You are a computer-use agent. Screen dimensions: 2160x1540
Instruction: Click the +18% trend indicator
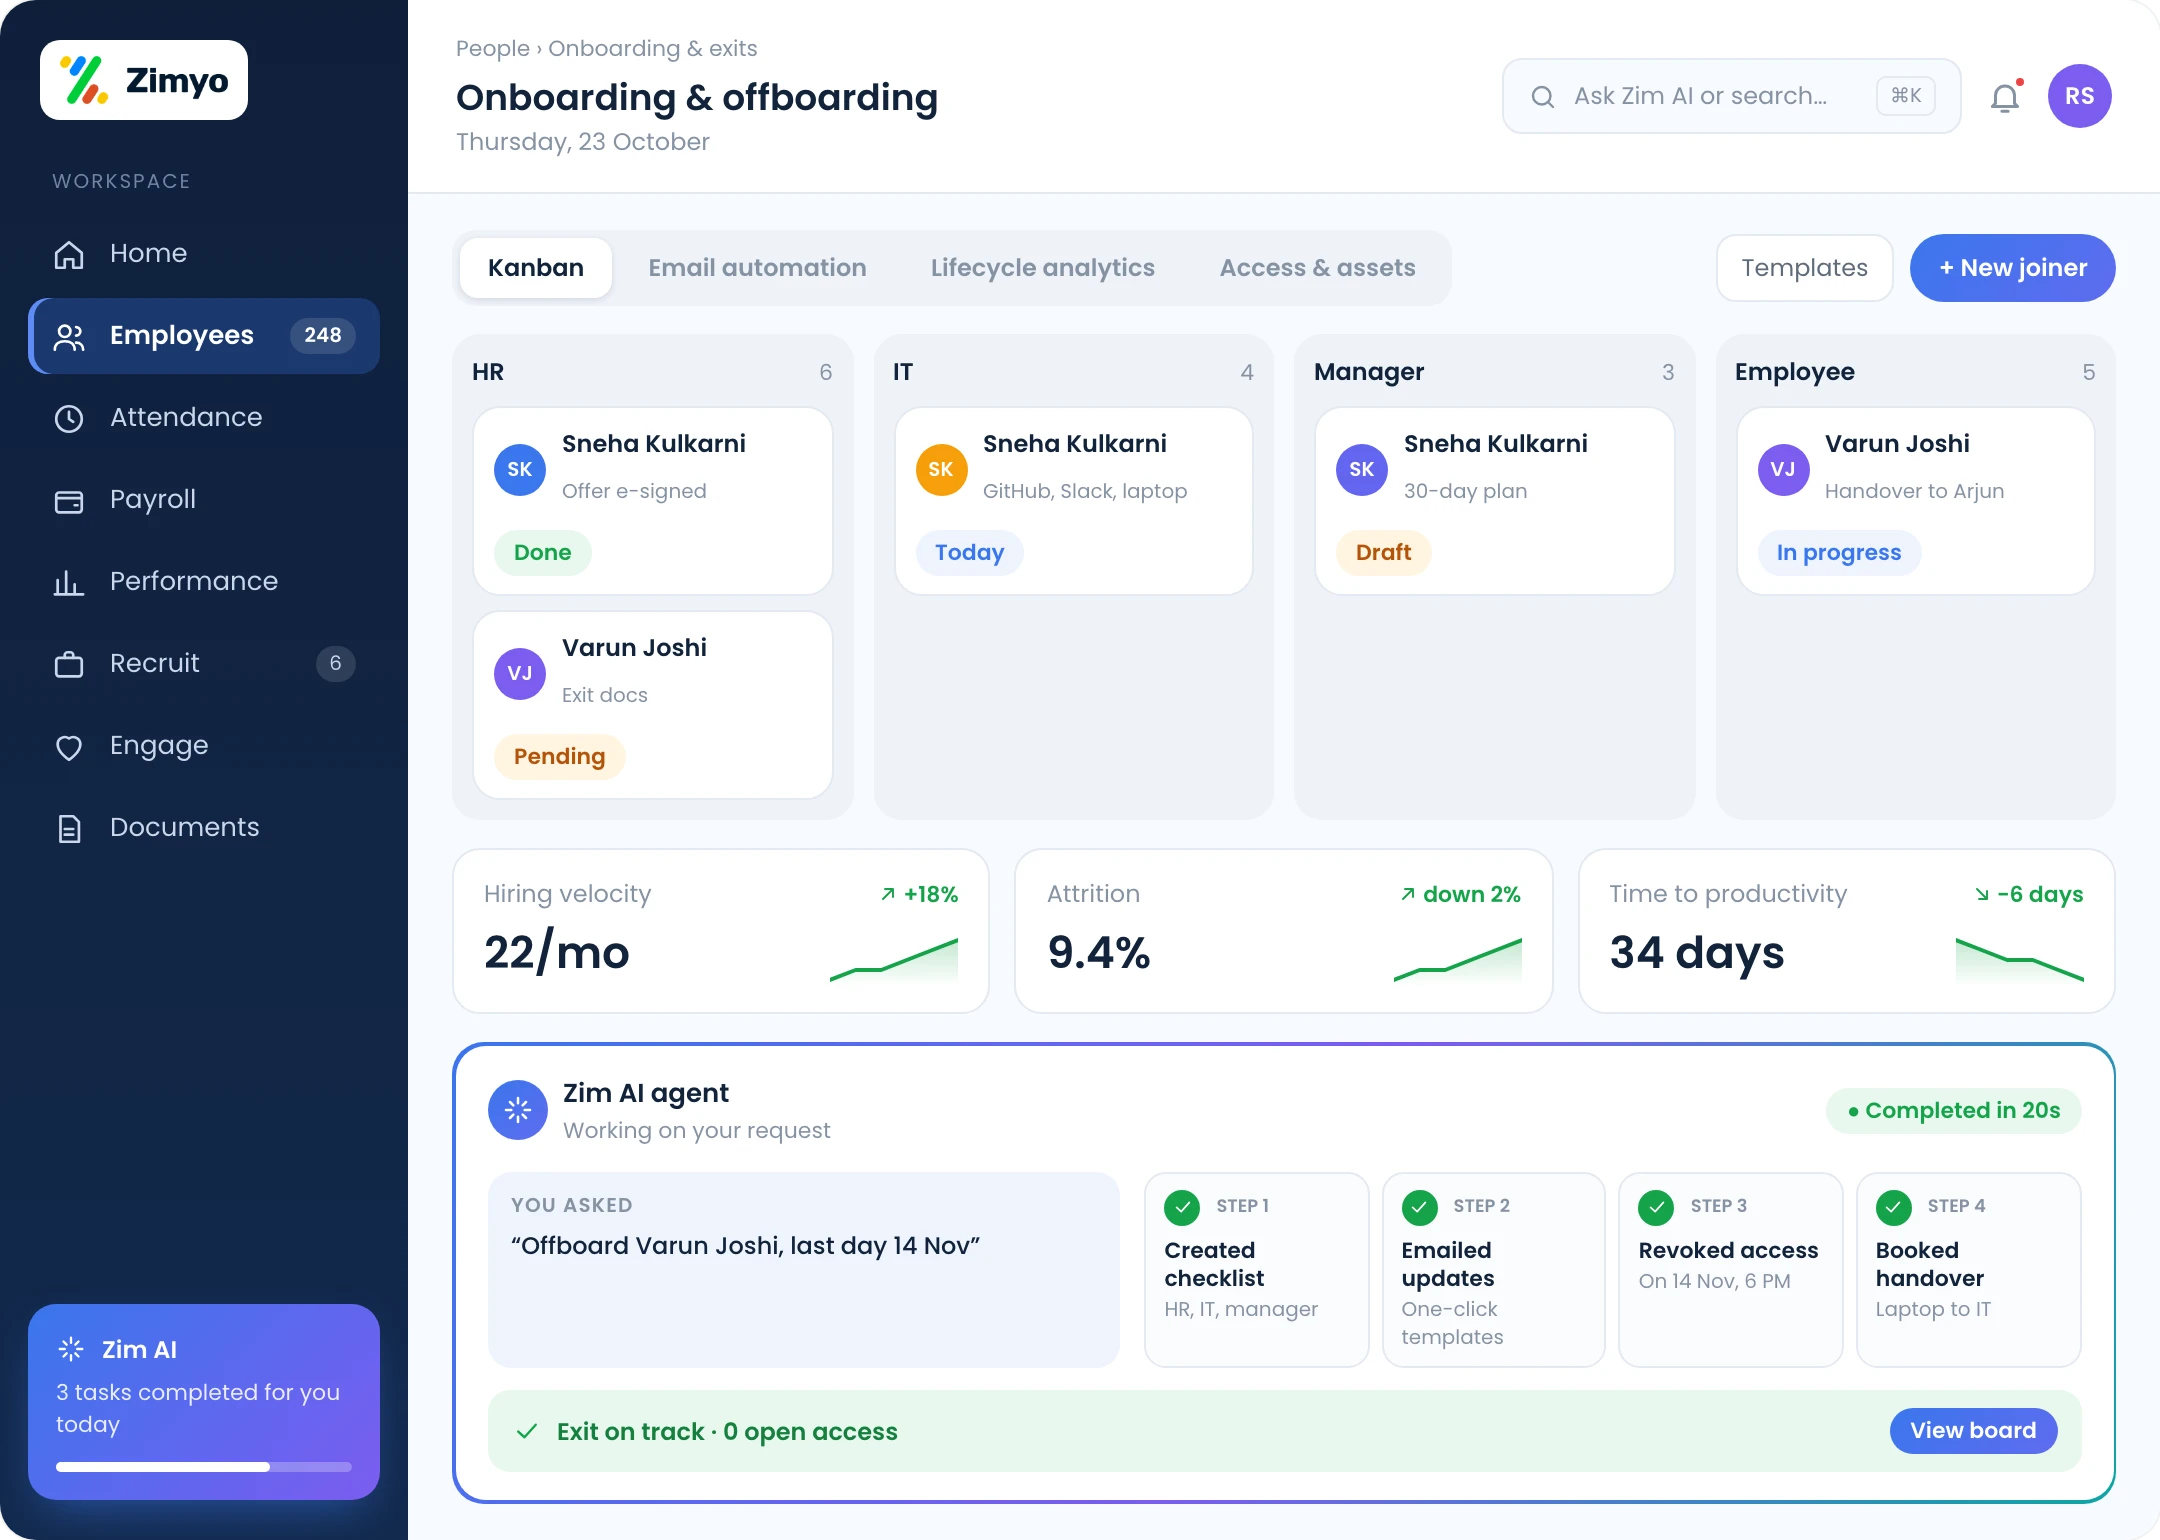(919, 894)
